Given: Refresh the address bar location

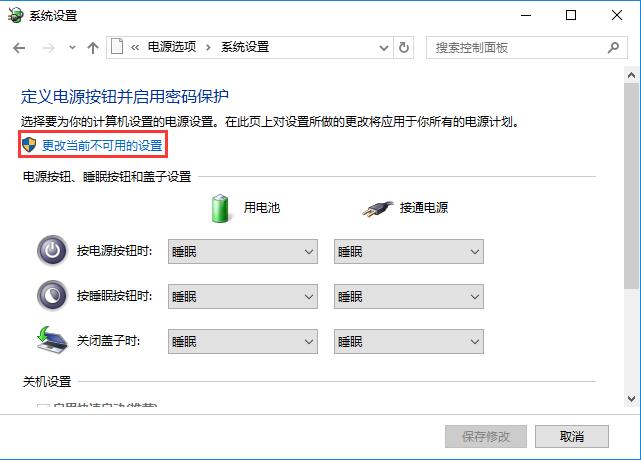Looking at the screenshot, I should tap(404, 47).
